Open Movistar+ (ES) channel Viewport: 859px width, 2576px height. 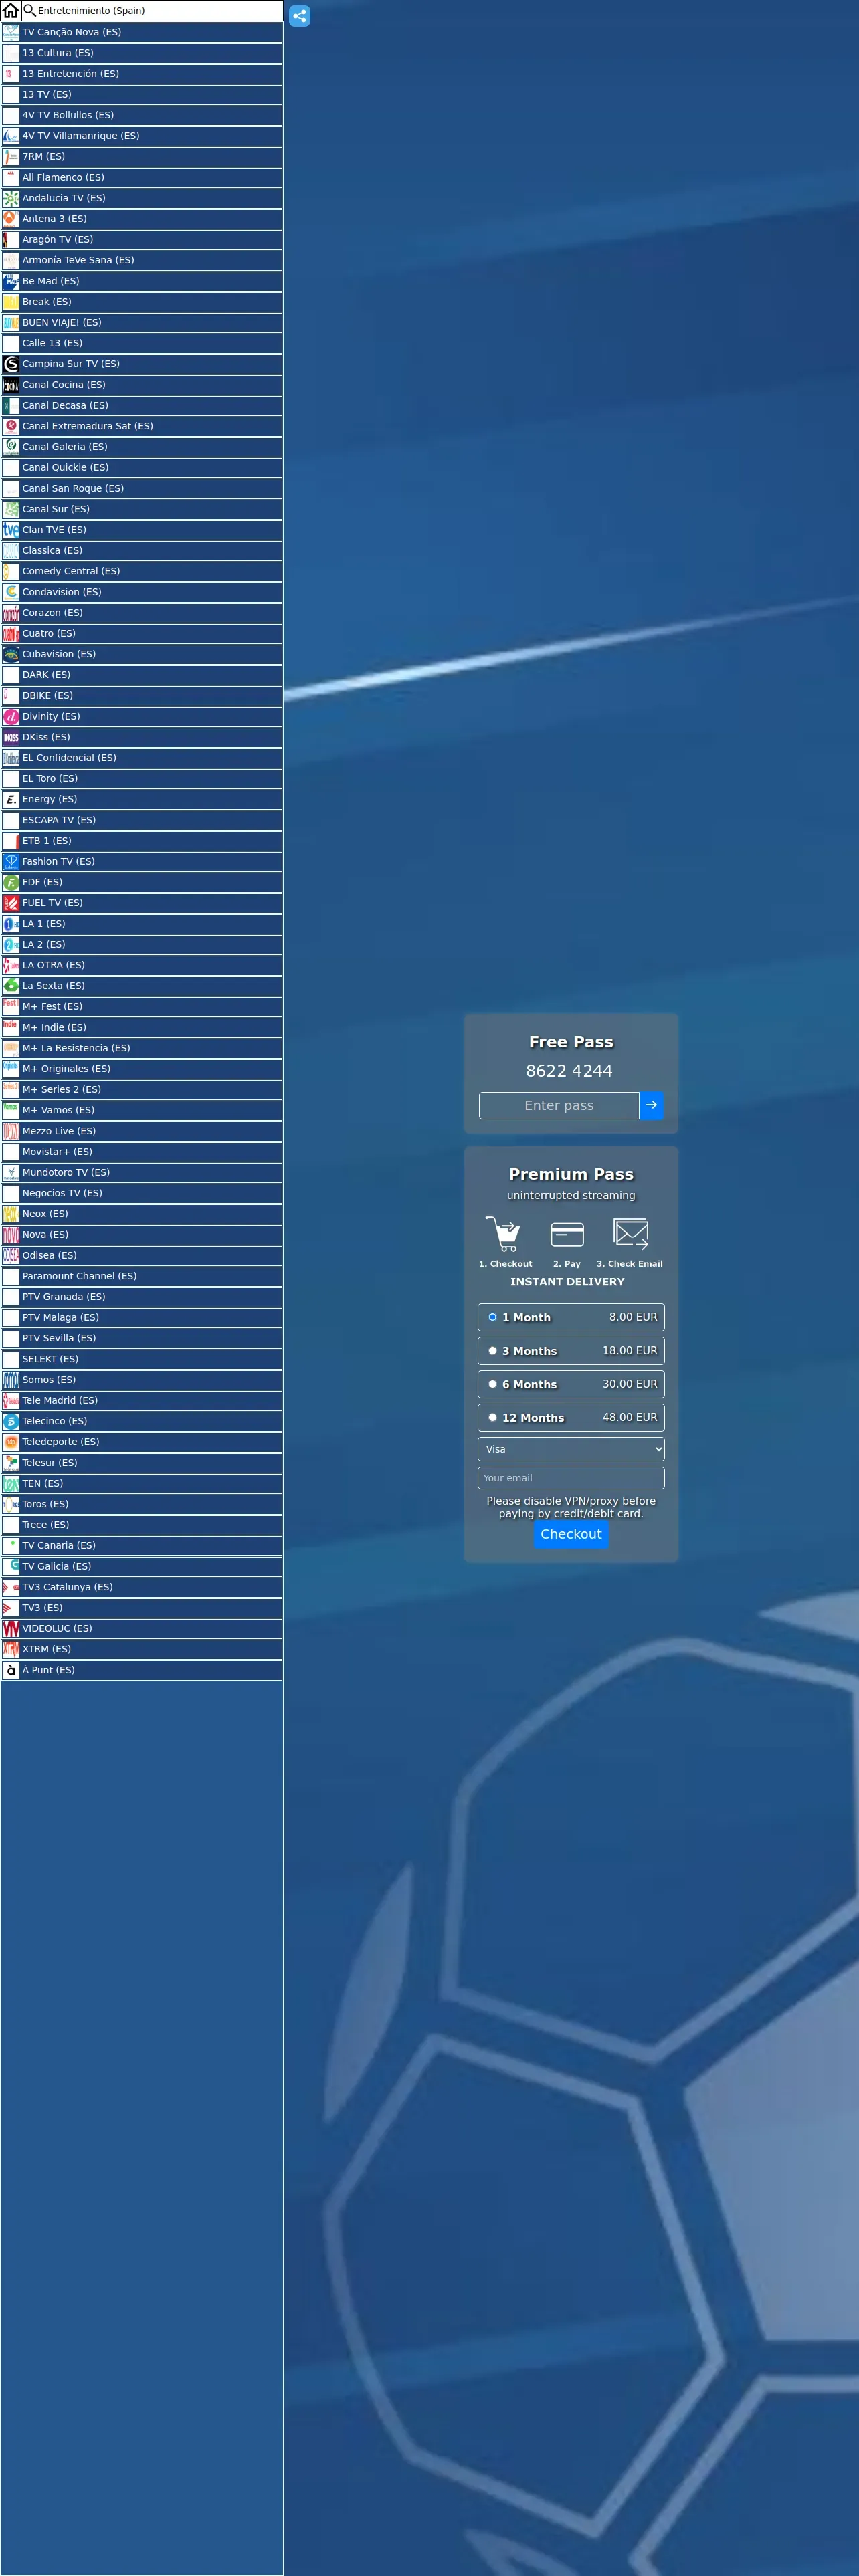click(142, 1152)
